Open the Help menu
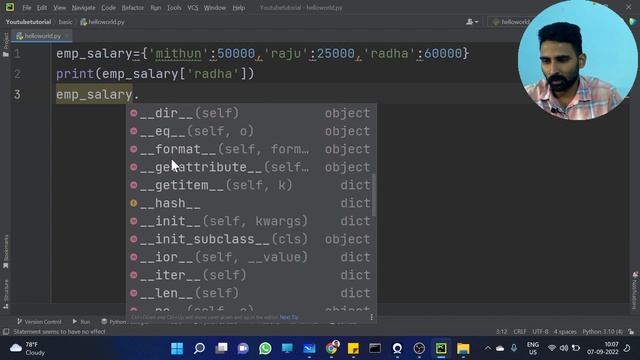The width and height of the screenshot is (640, 360). pos(238,8)
